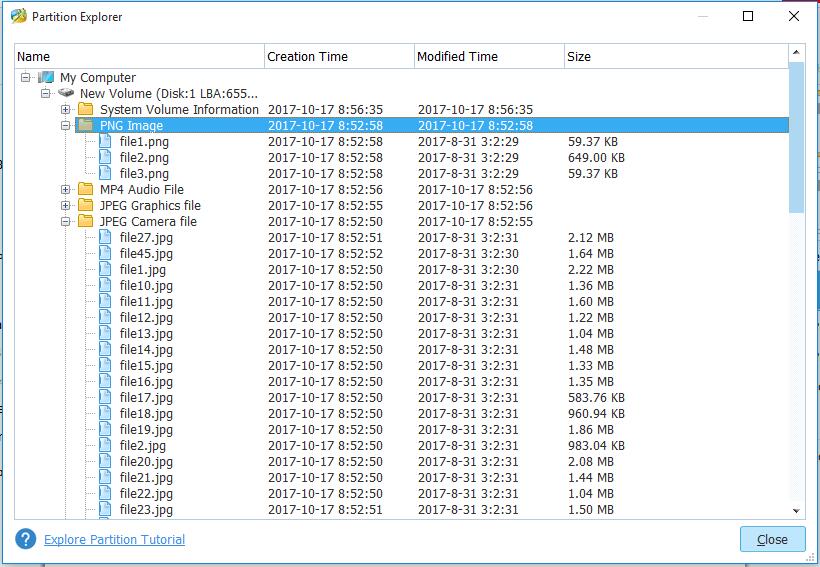Click the file1.png file icon
820x567 pixels.
coord(106,142)
